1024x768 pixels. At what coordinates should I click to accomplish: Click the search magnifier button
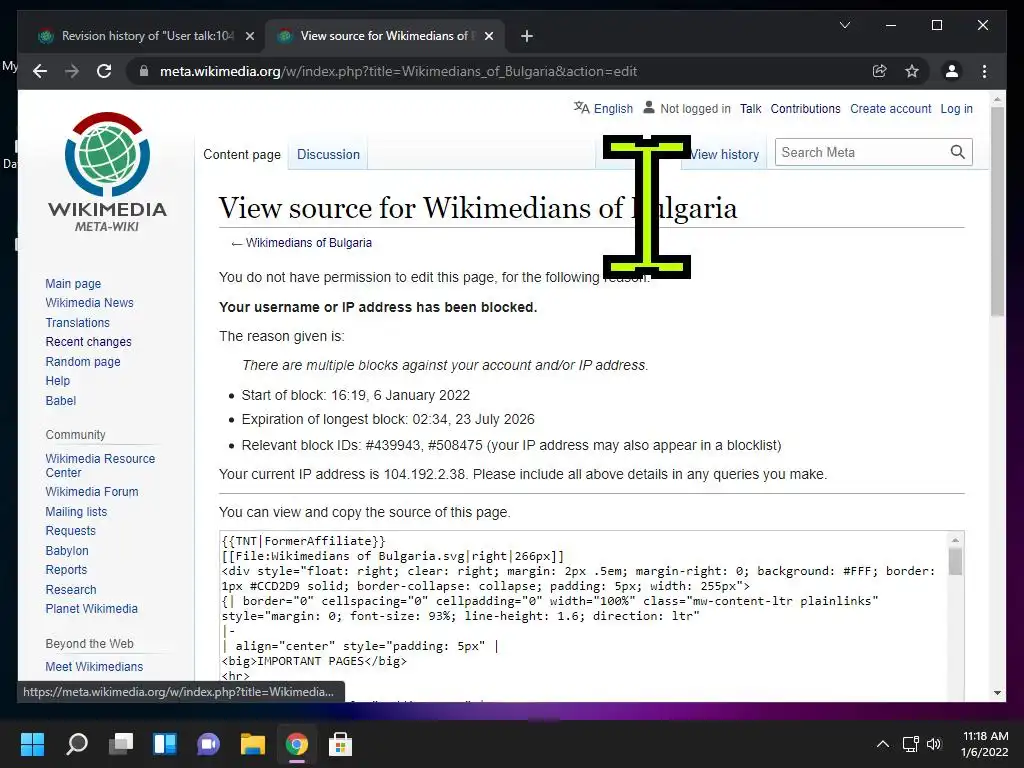[x=957, y=152]
